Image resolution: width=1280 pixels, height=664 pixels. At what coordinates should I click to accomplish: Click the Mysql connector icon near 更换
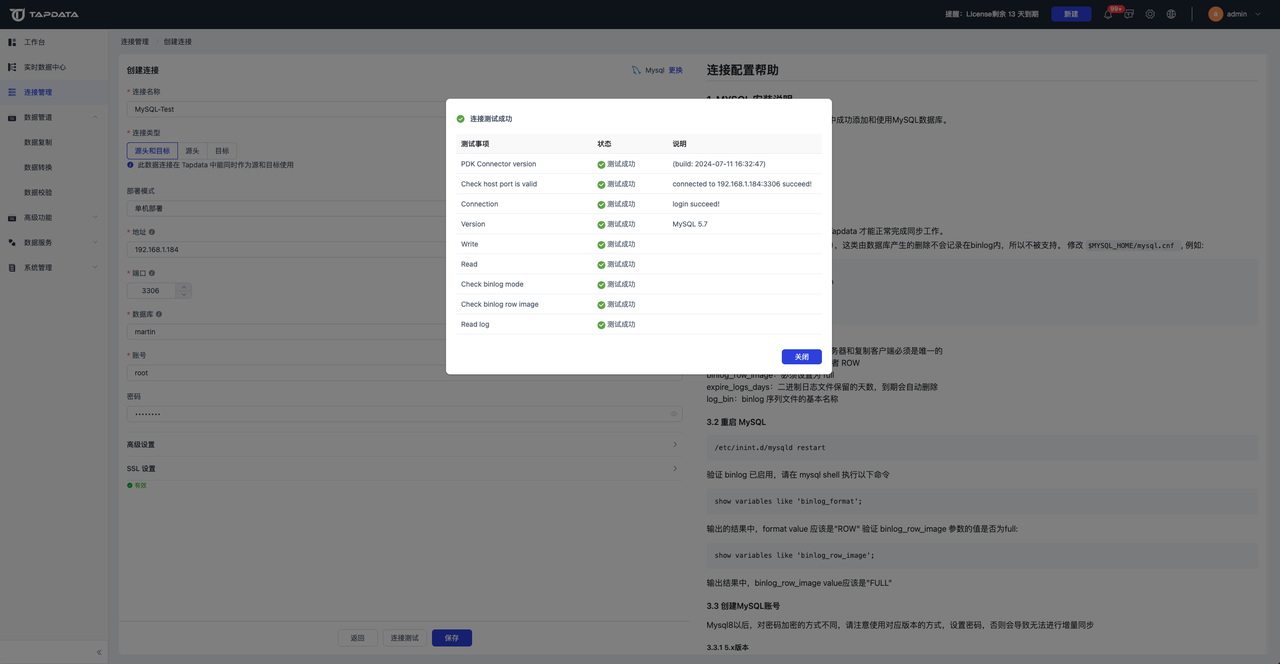coord(635,70)
